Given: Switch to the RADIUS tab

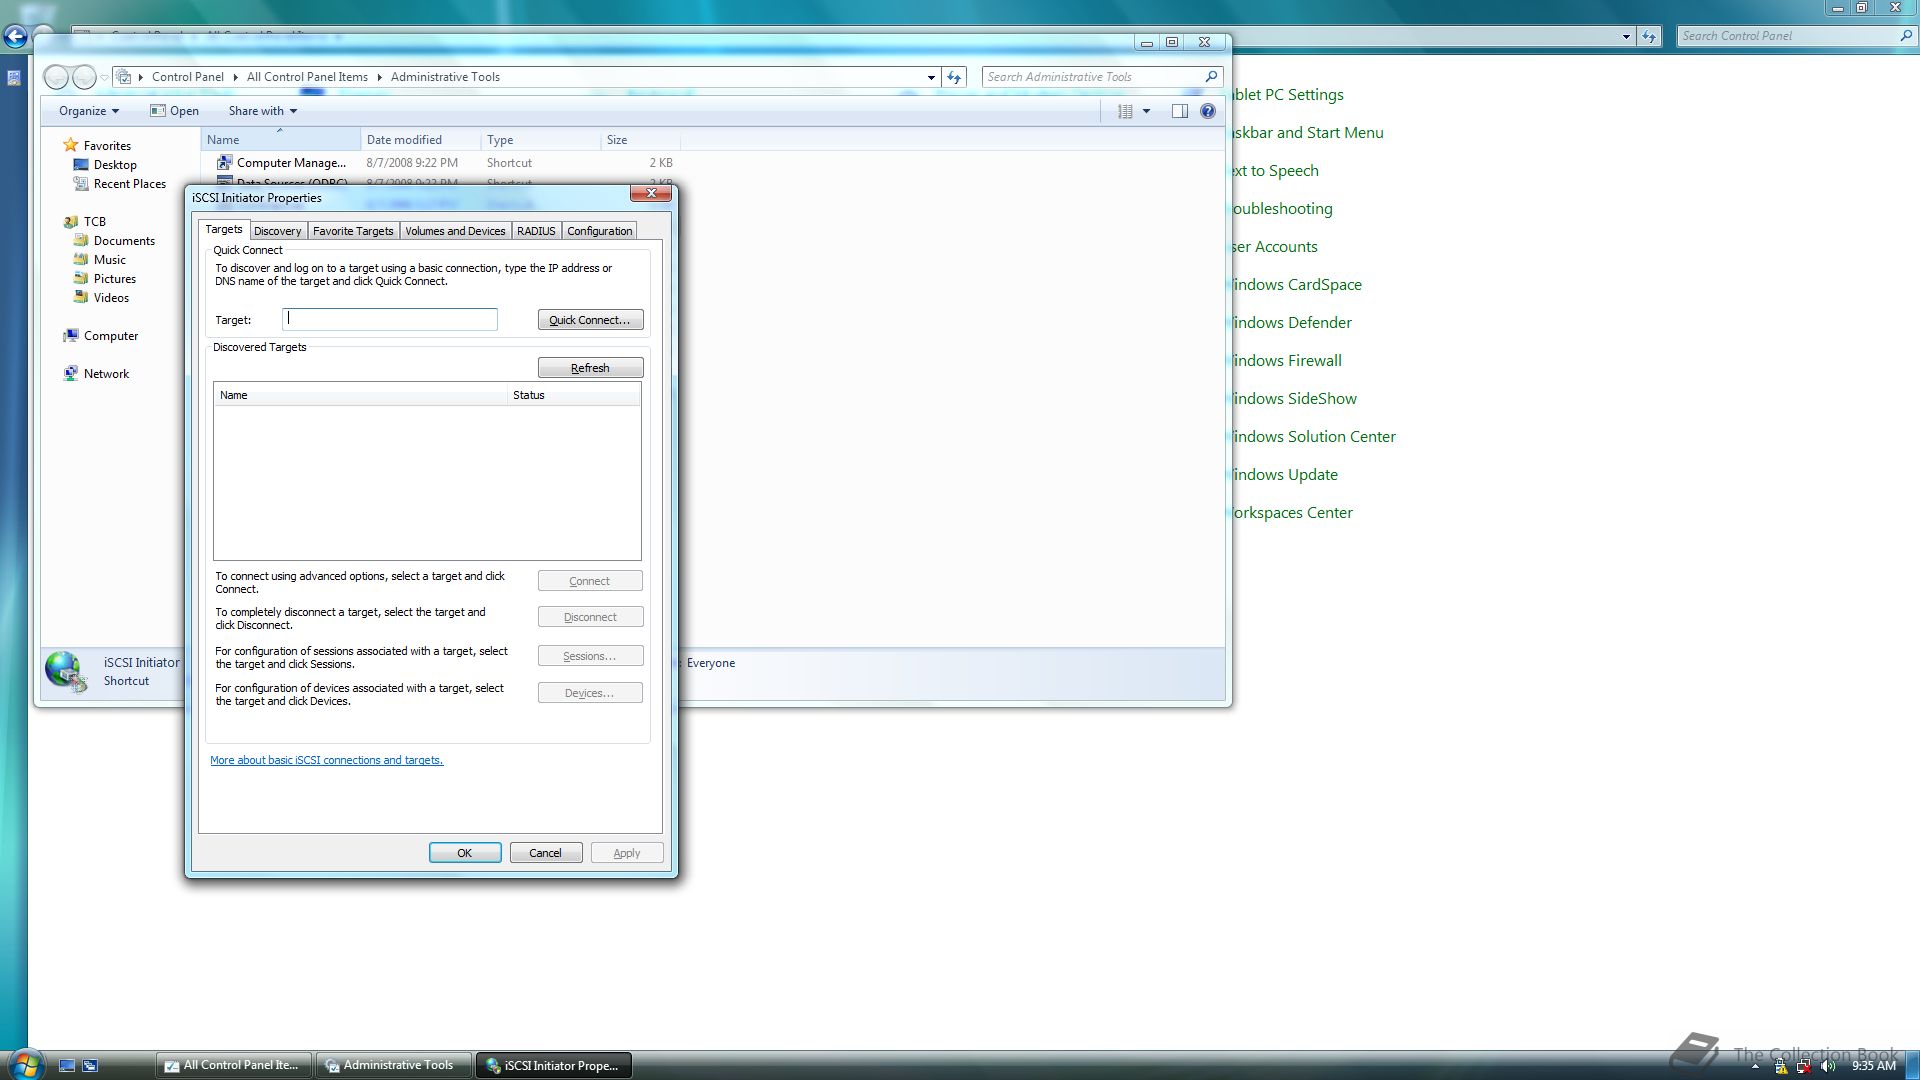Looking at the screenshot, I should [x=536, y=231].
